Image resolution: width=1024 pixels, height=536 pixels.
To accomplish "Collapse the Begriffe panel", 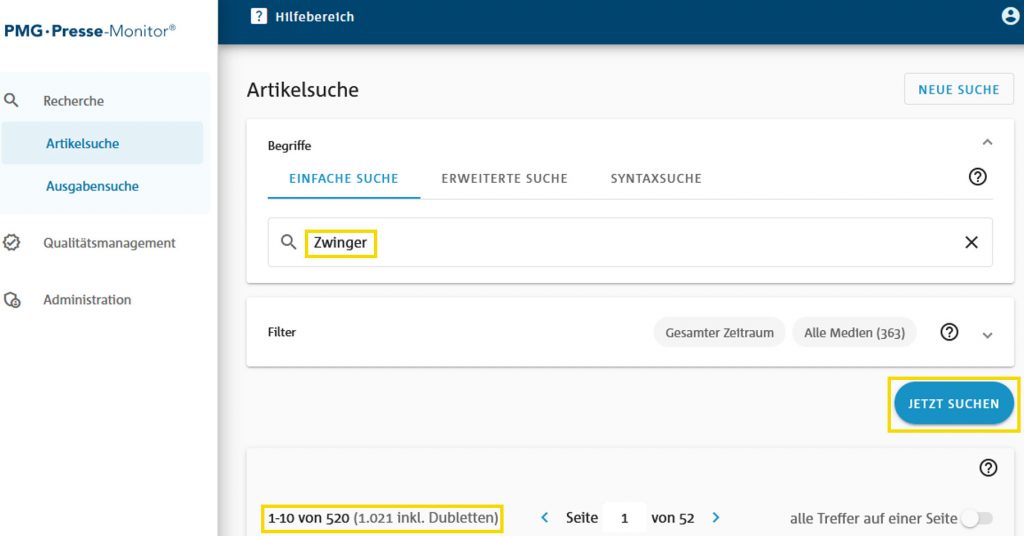I will [x=987, y=142].
